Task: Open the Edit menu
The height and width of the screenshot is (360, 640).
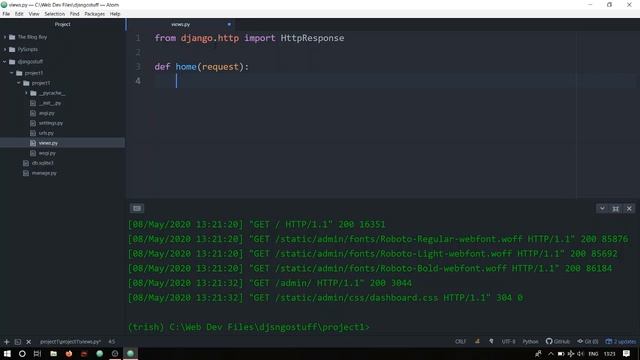Action: pos(19,14)
